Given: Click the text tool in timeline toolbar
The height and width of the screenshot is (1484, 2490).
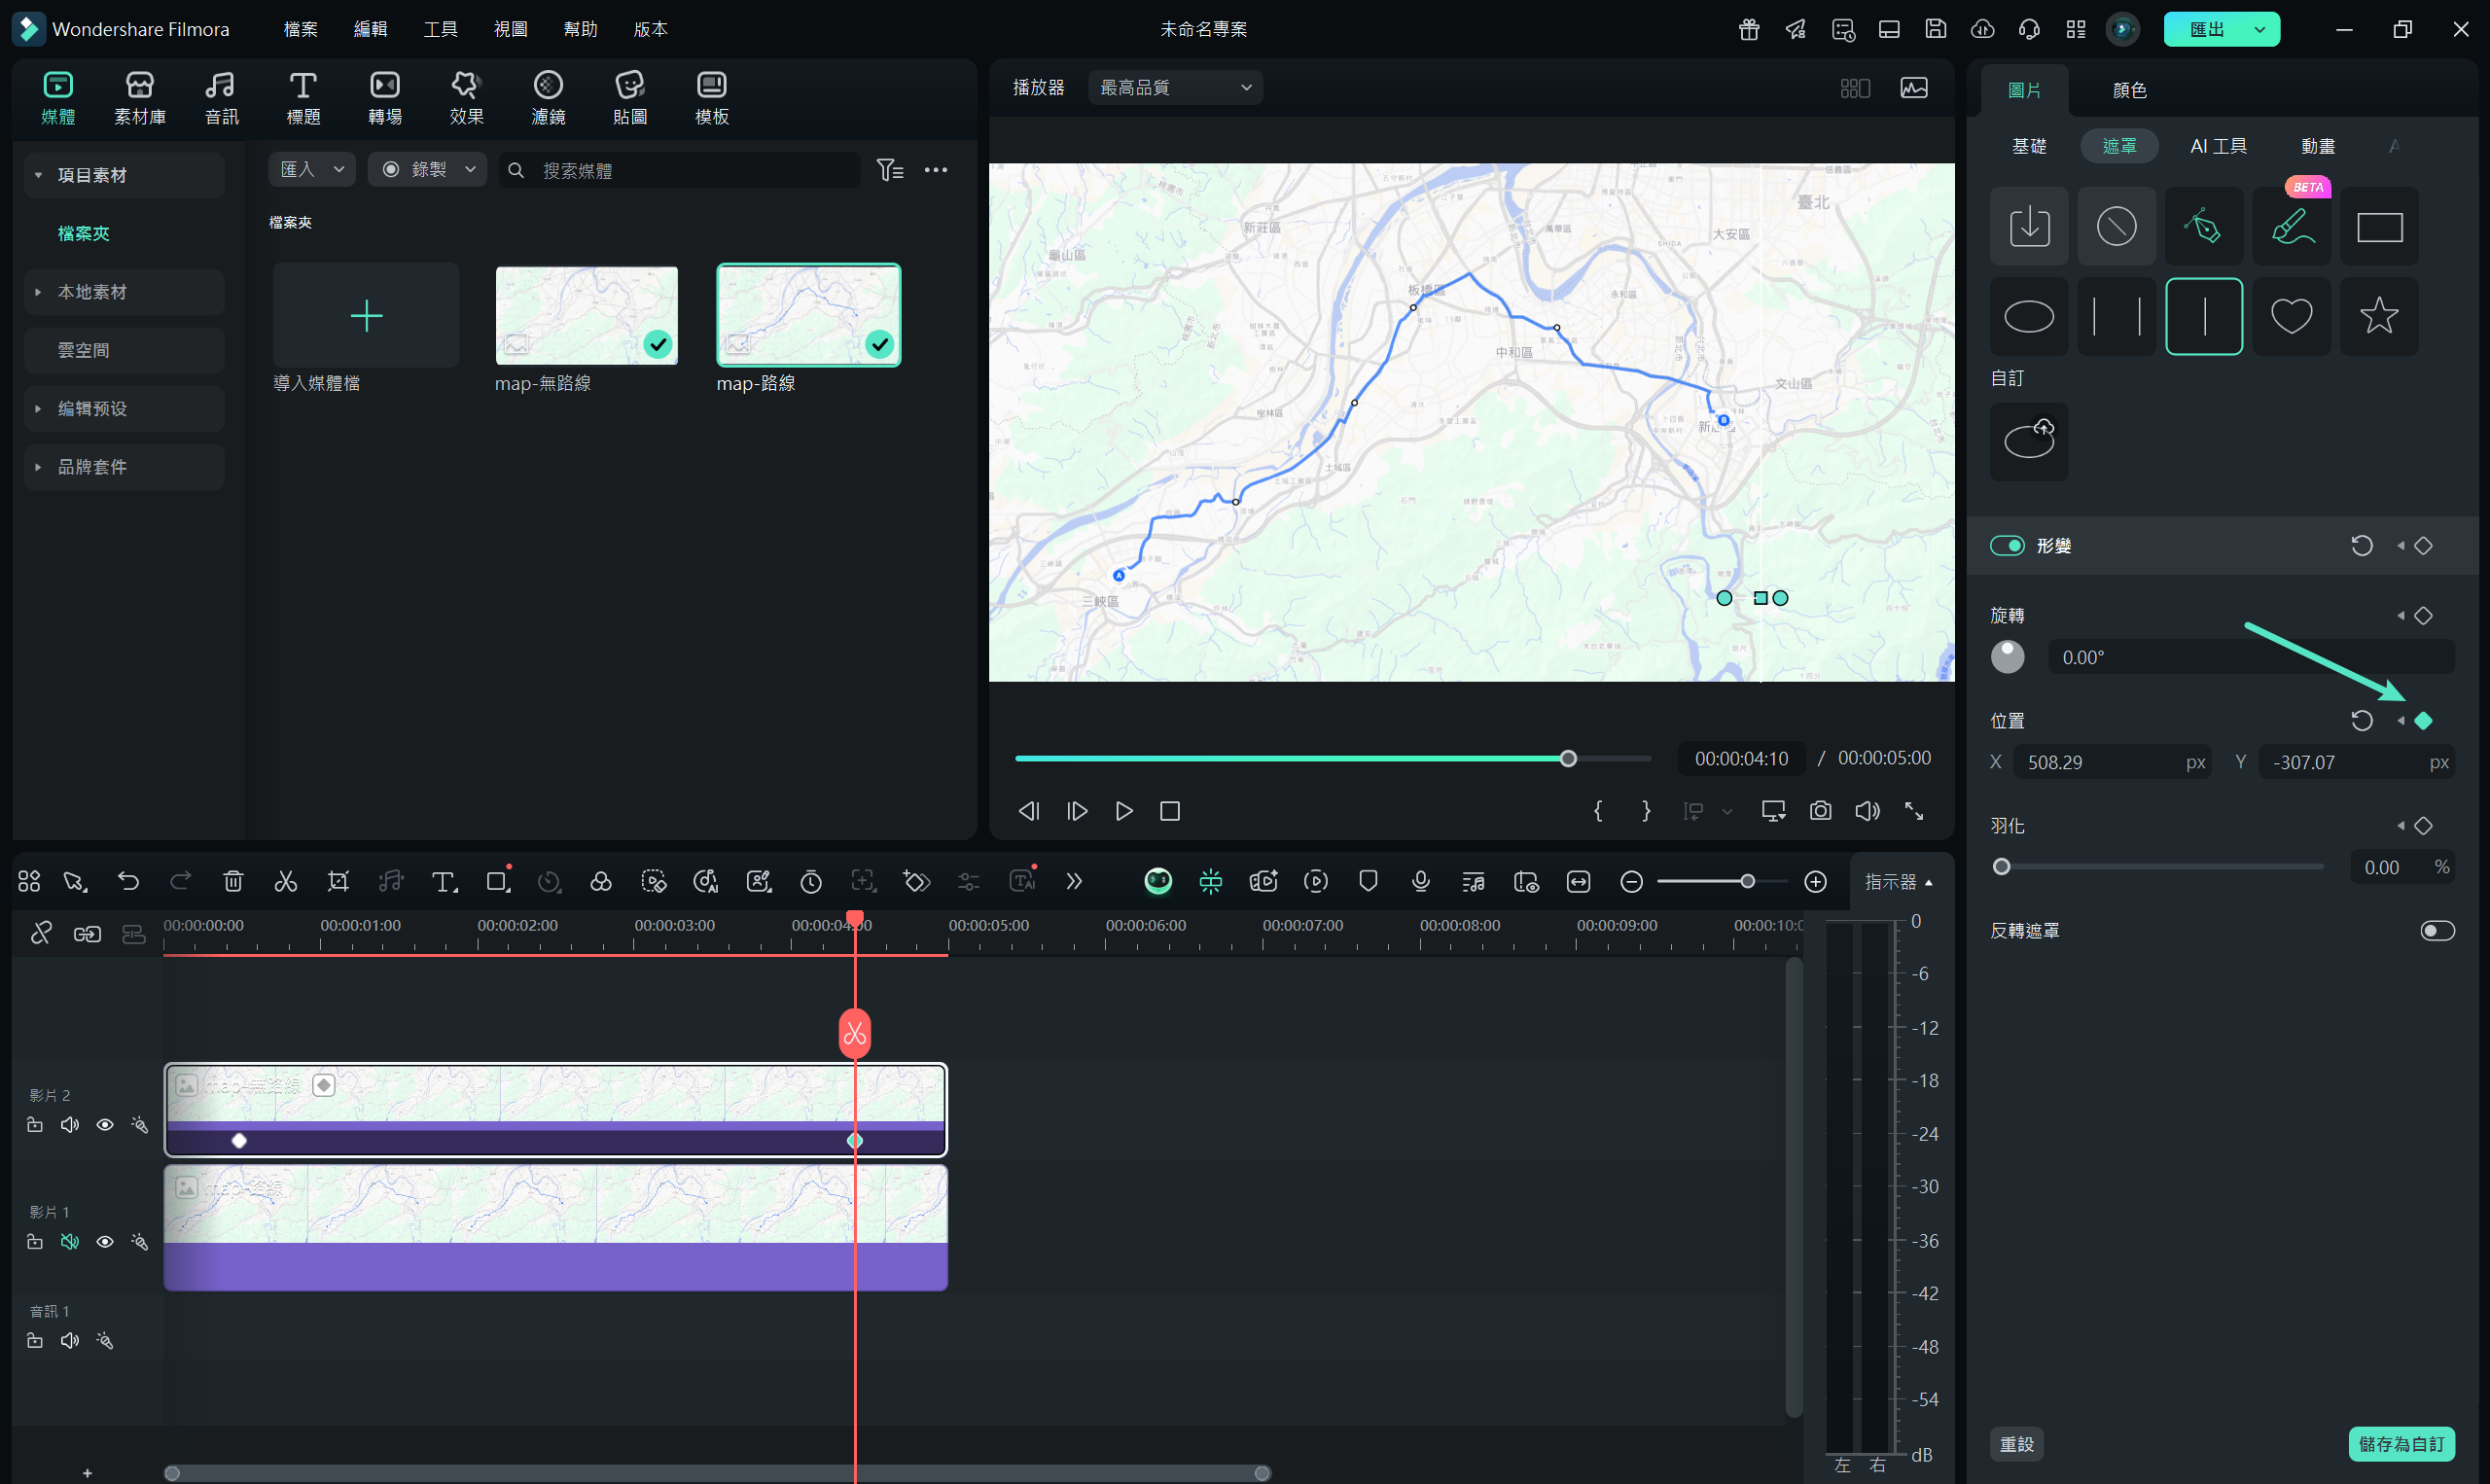Looking at the screenshot, I should [x=444, y=881].
